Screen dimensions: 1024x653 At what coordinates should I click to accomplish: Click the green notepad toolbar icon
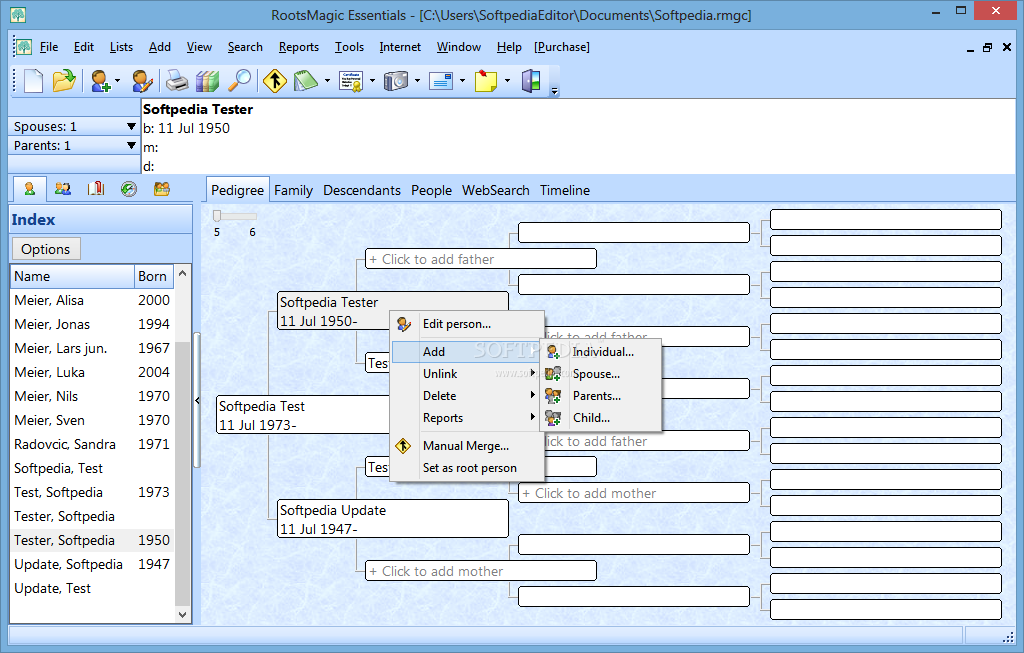point(306,81)
